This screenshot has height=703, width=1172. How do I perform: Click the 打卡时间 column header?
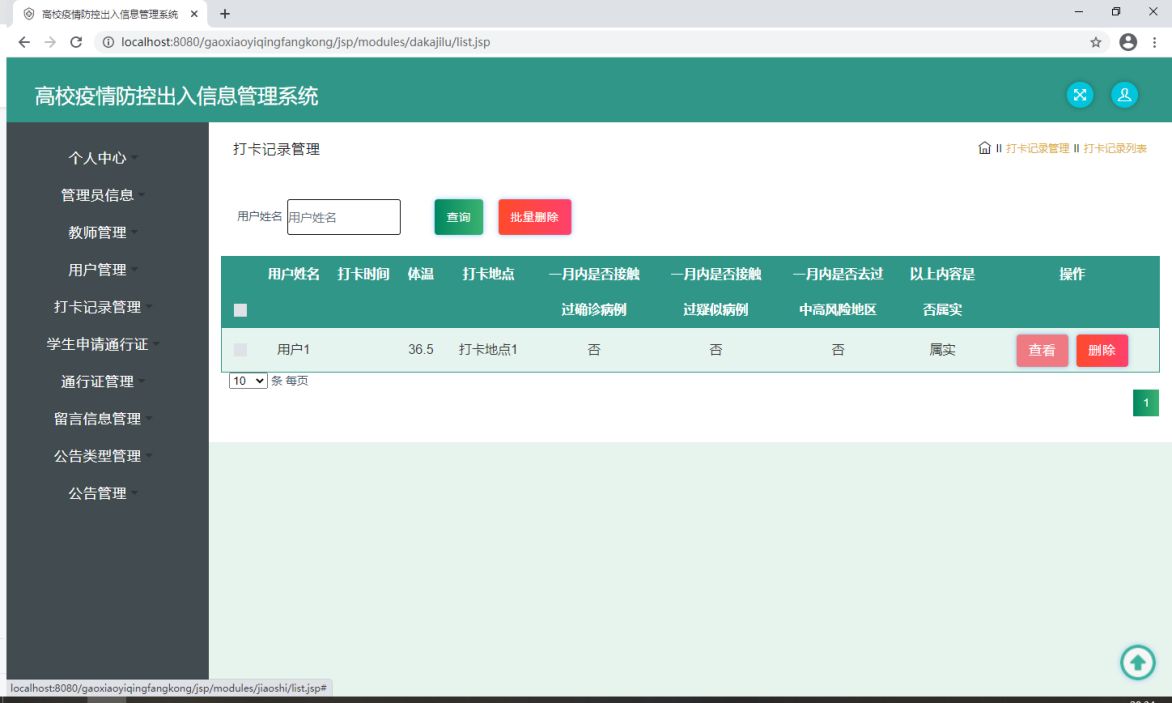point(363,274)
